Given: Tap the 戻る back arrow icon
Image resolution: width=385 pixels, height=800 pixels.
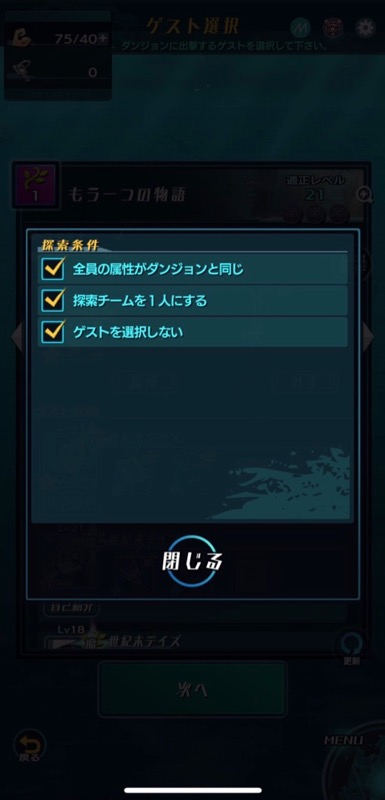Looking at the screenshot, I should (30, 745).
